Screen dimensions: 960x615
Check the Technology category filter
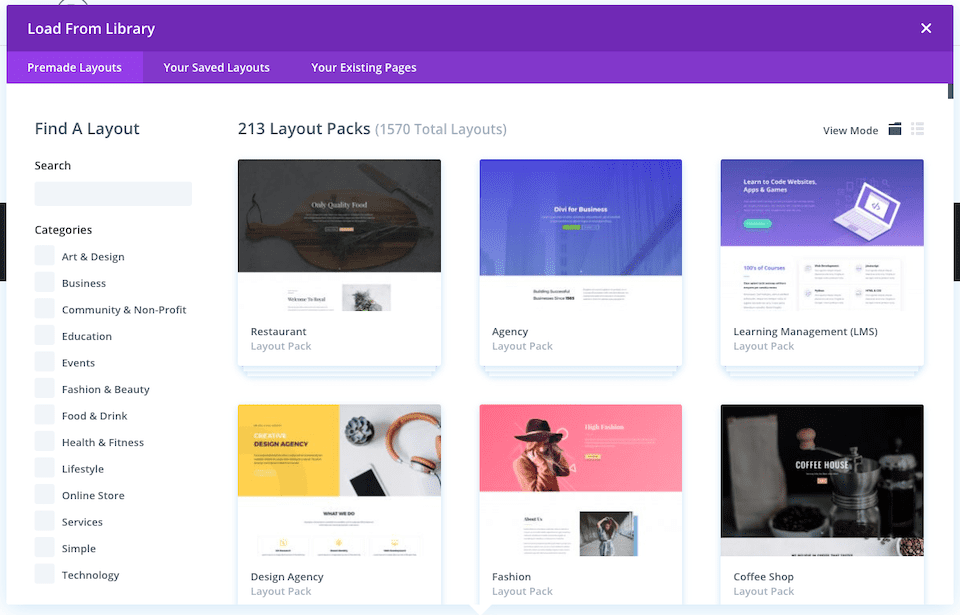pos(44,574)
